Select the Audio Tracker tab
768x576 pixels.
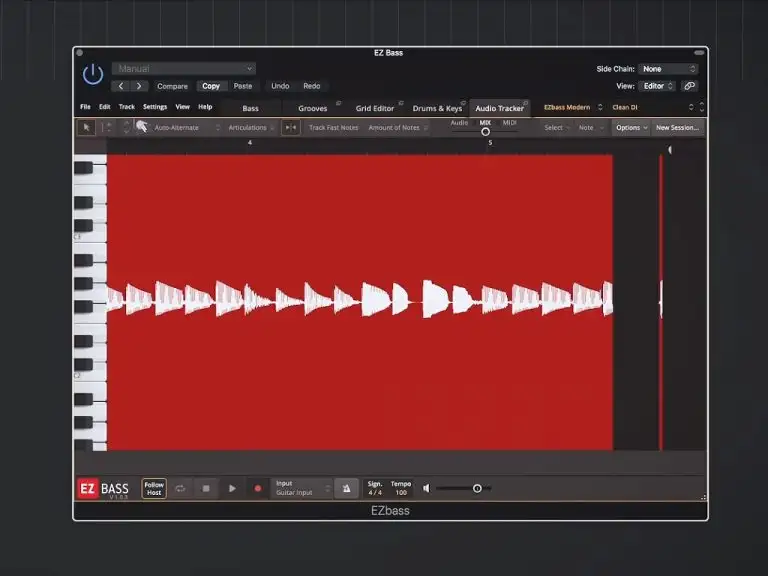click(499, 108)
